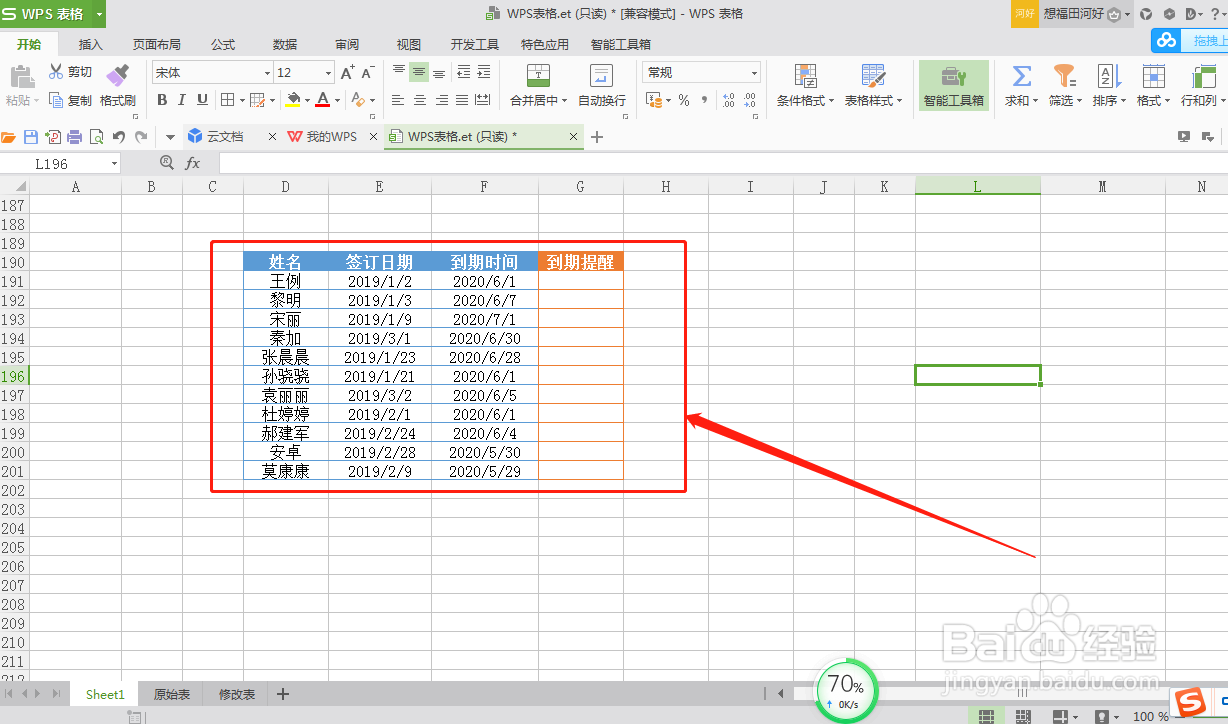Apply percent style with the % icon
This screenshot has height=724, width=1228.
684,100
